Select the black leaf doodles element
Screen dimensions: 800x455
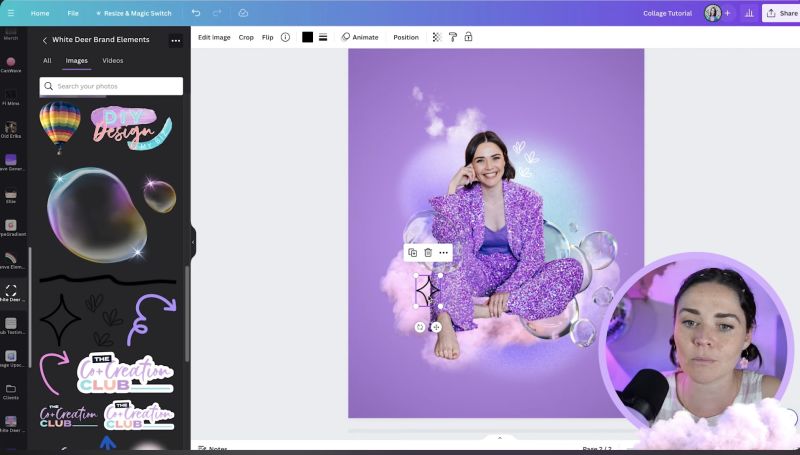click(104, 319)
